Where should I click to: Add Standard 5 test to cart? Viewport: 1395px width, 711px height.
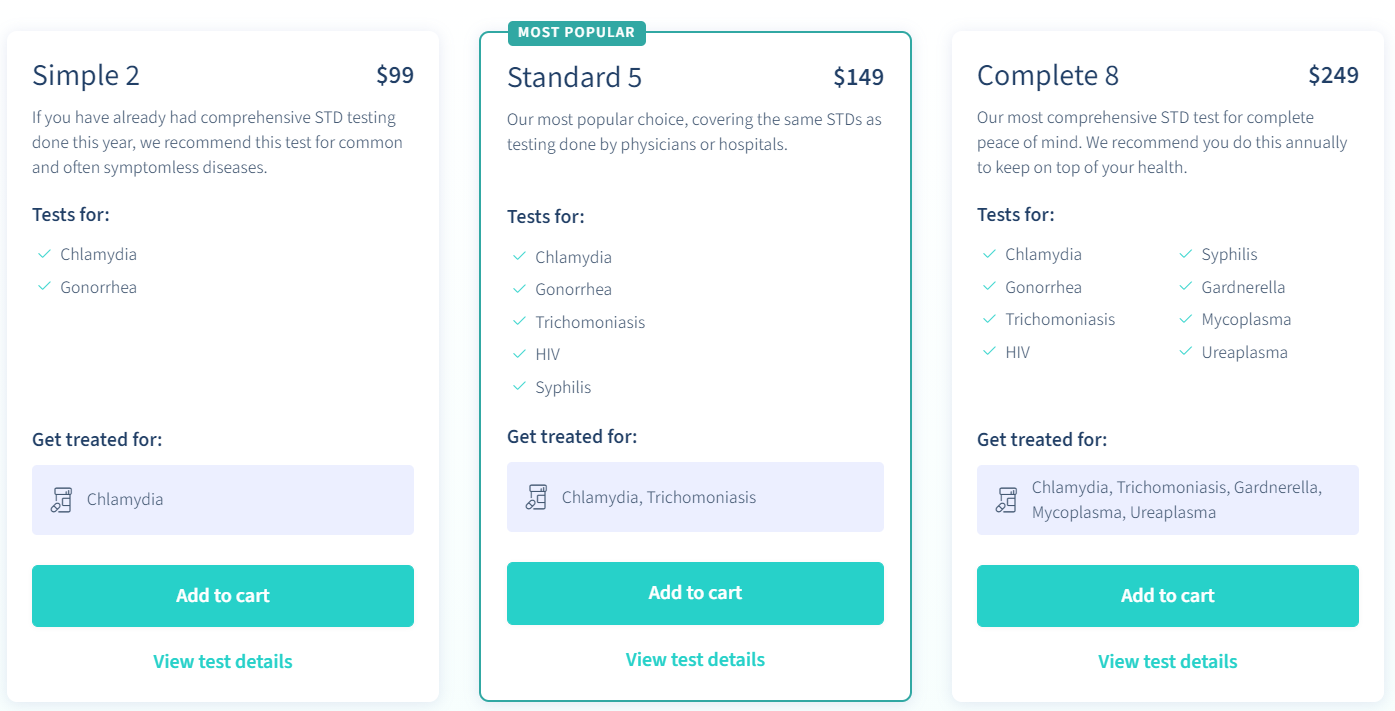tap(695, 593)
